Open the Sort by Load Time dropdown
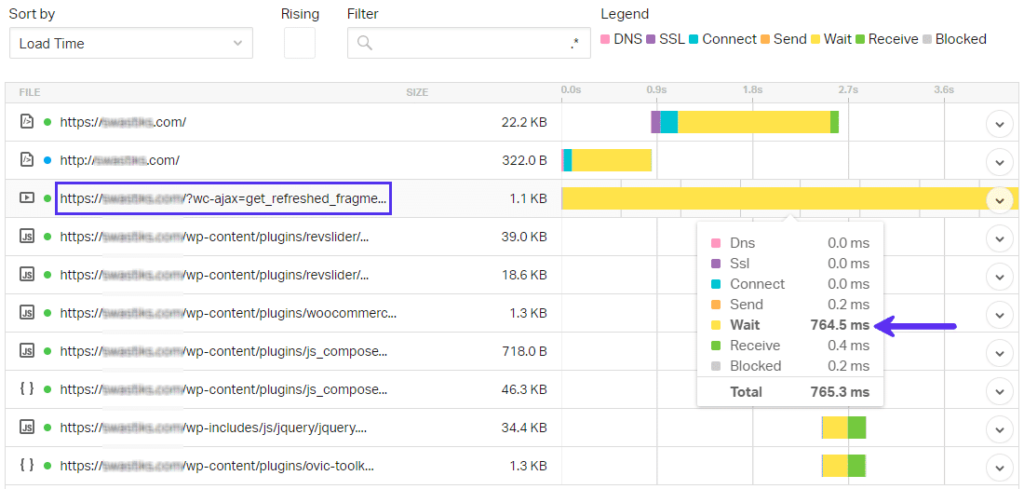This screenshot has width=1024, height=489. (130, 43)
